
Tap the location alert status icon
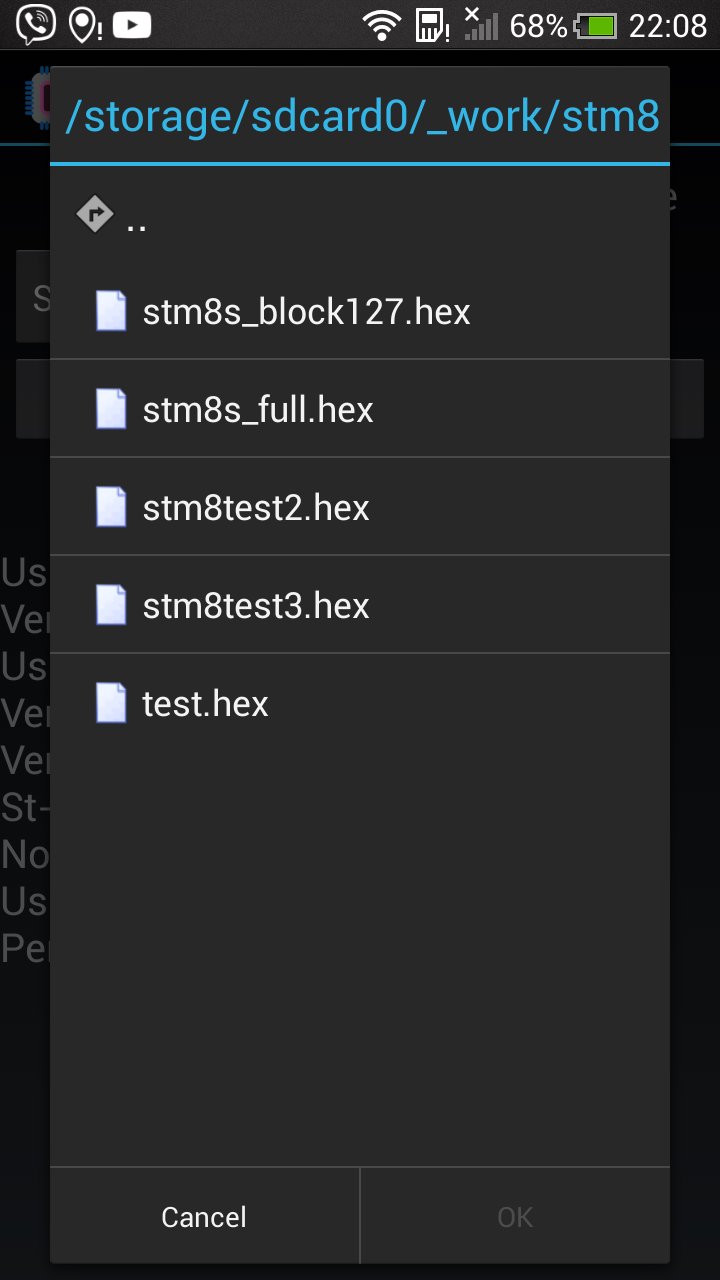84,25
